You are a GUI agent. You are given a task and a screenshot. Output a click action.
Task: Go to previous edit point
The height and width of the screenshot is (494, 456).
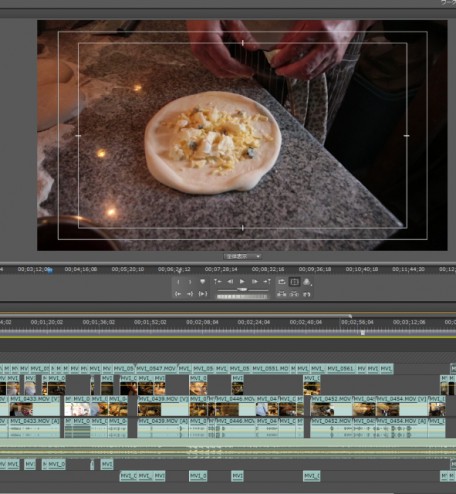(217, 282)
